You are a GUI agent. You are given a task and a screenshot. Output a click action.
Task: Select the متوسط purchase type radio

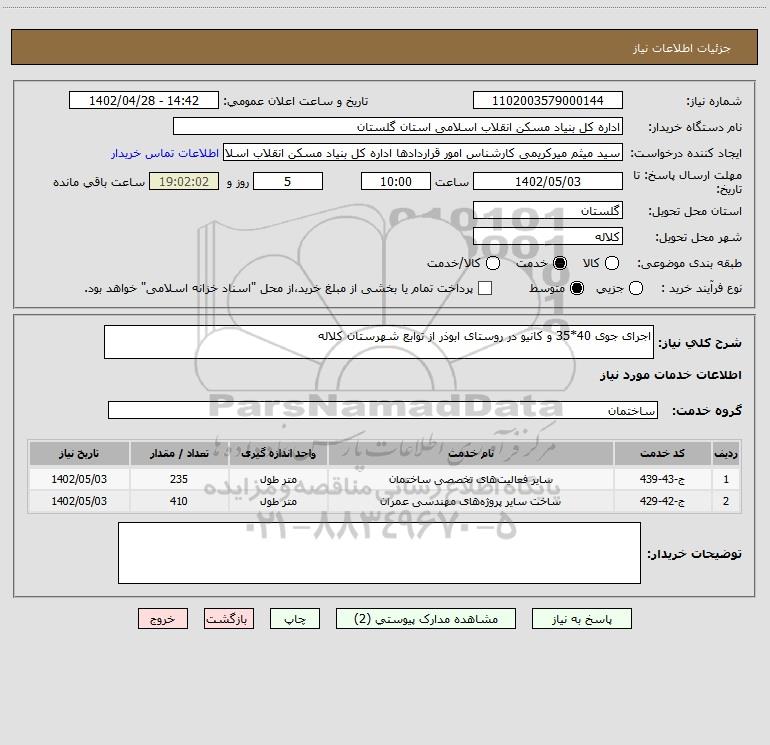pos(577,288)
